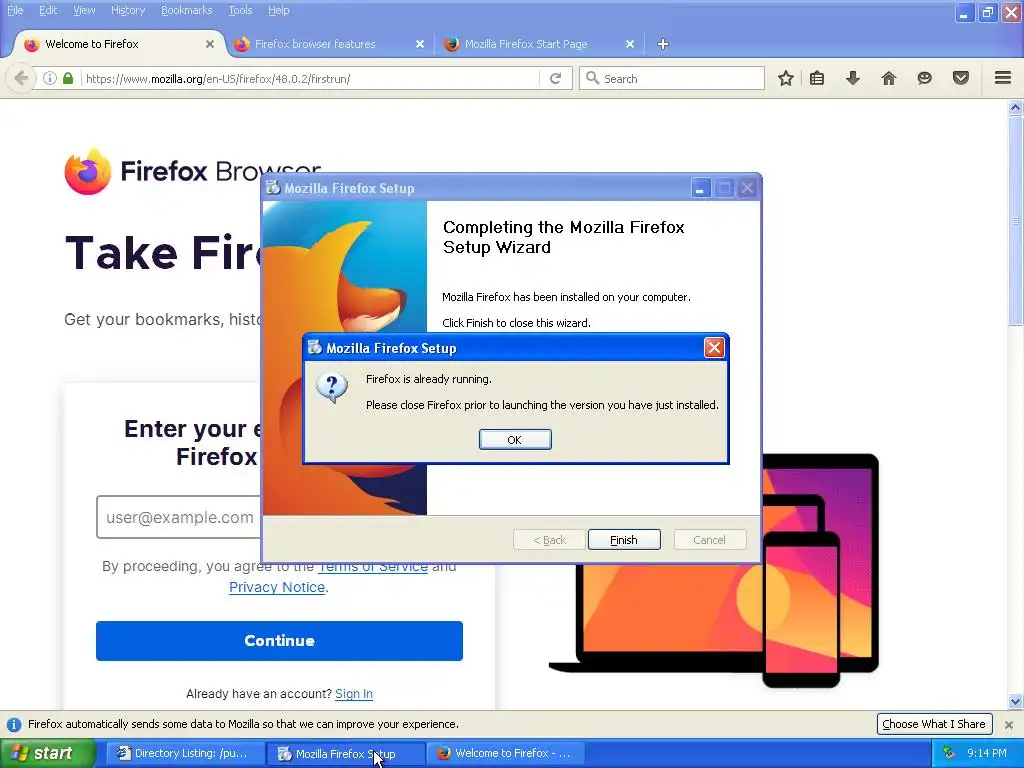Open the View menu
Screen dimensions: 1024x768
click(84, 10)
